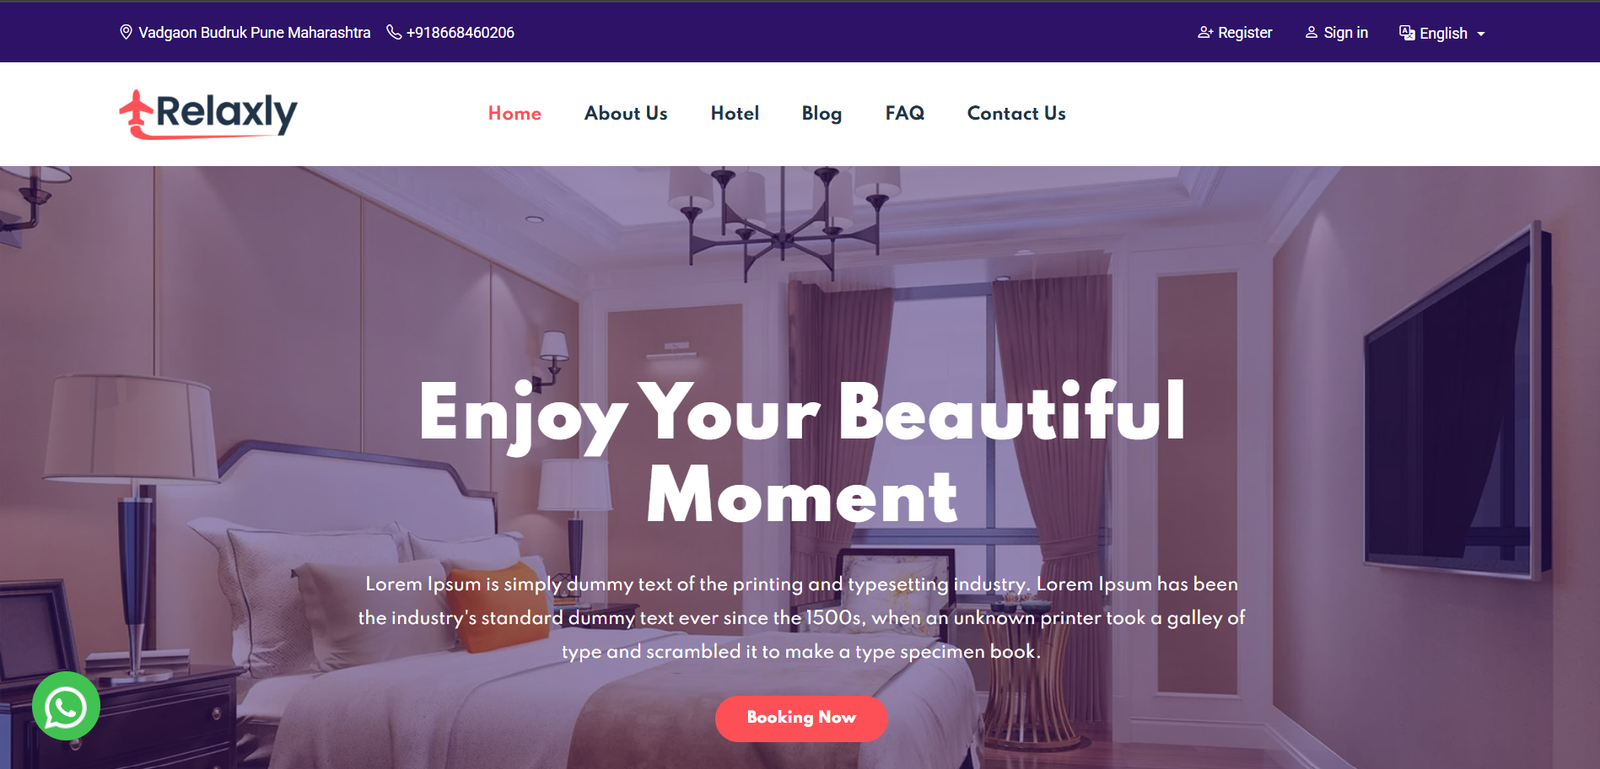
Task: Expand the English language dropdown arrow
Action: pyautogui.click(x=1481, y=34)
